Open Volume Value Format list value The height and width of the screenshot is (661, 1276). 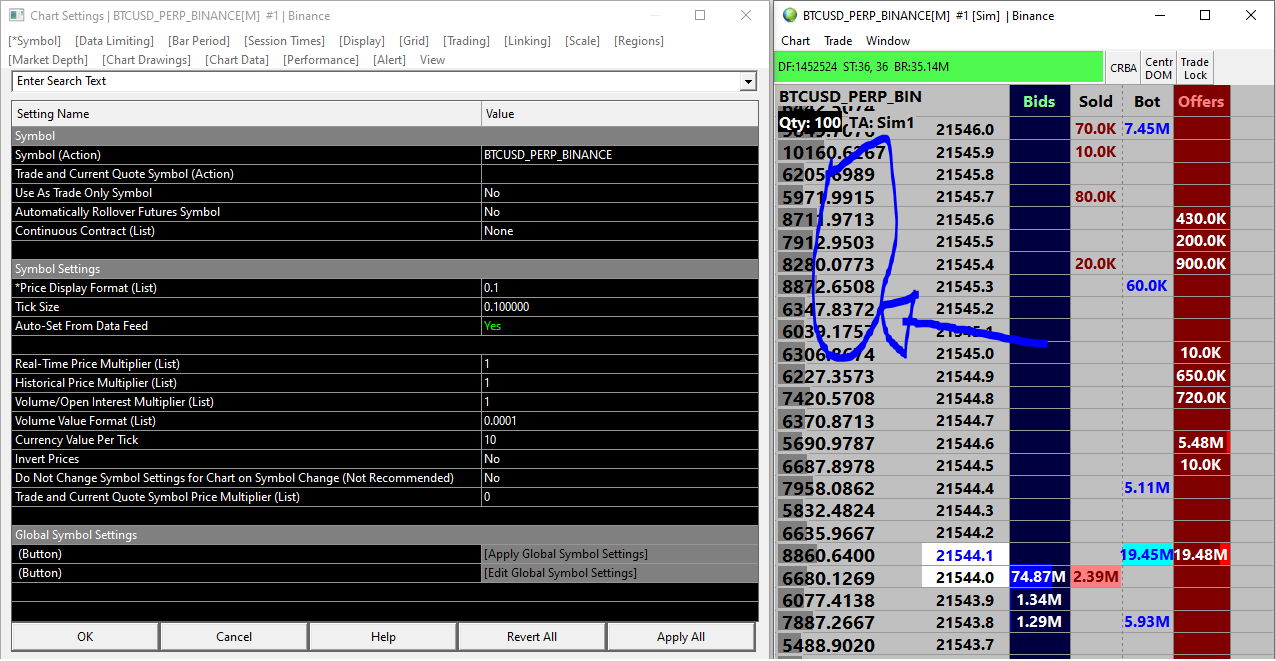pos(620,421)
